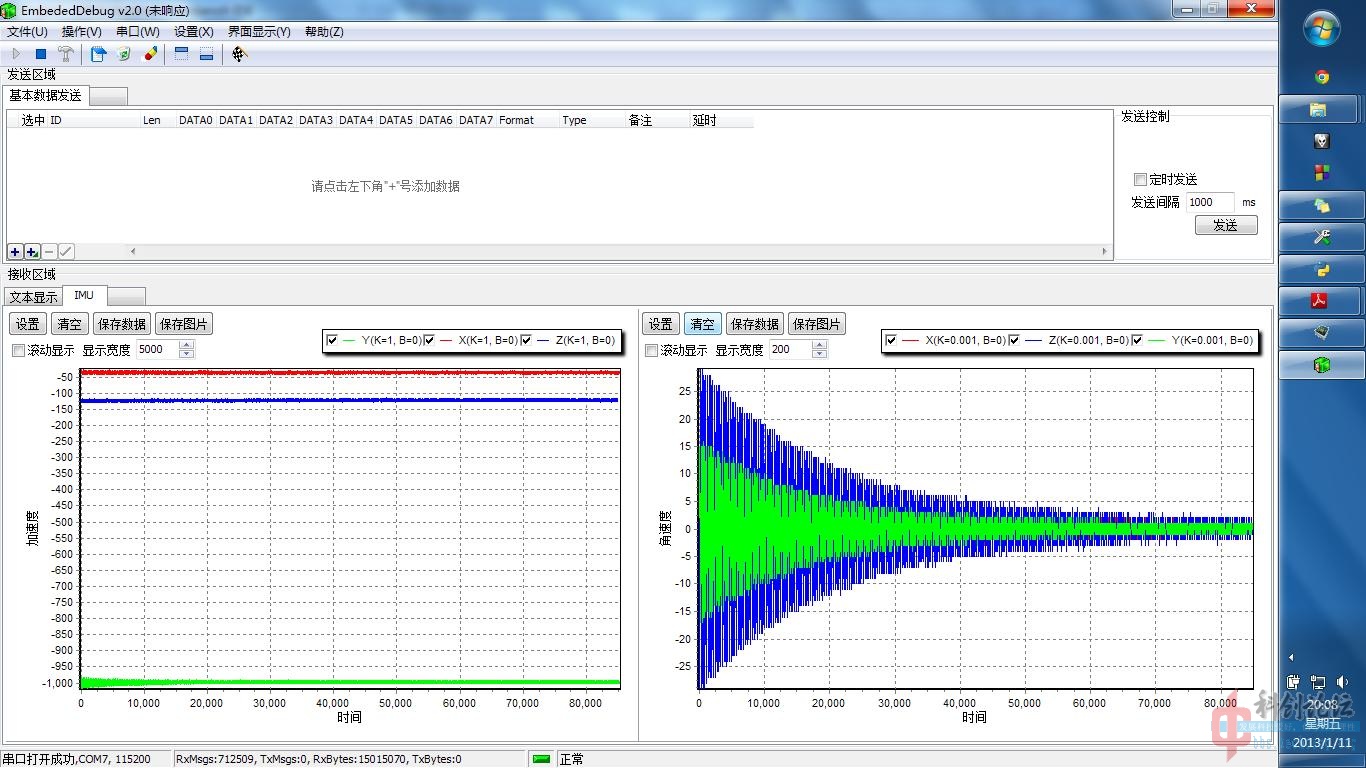Click the 发送间隔 input field showing 1000
This screenshot has width=1366, height=768.
[1210, 202]
